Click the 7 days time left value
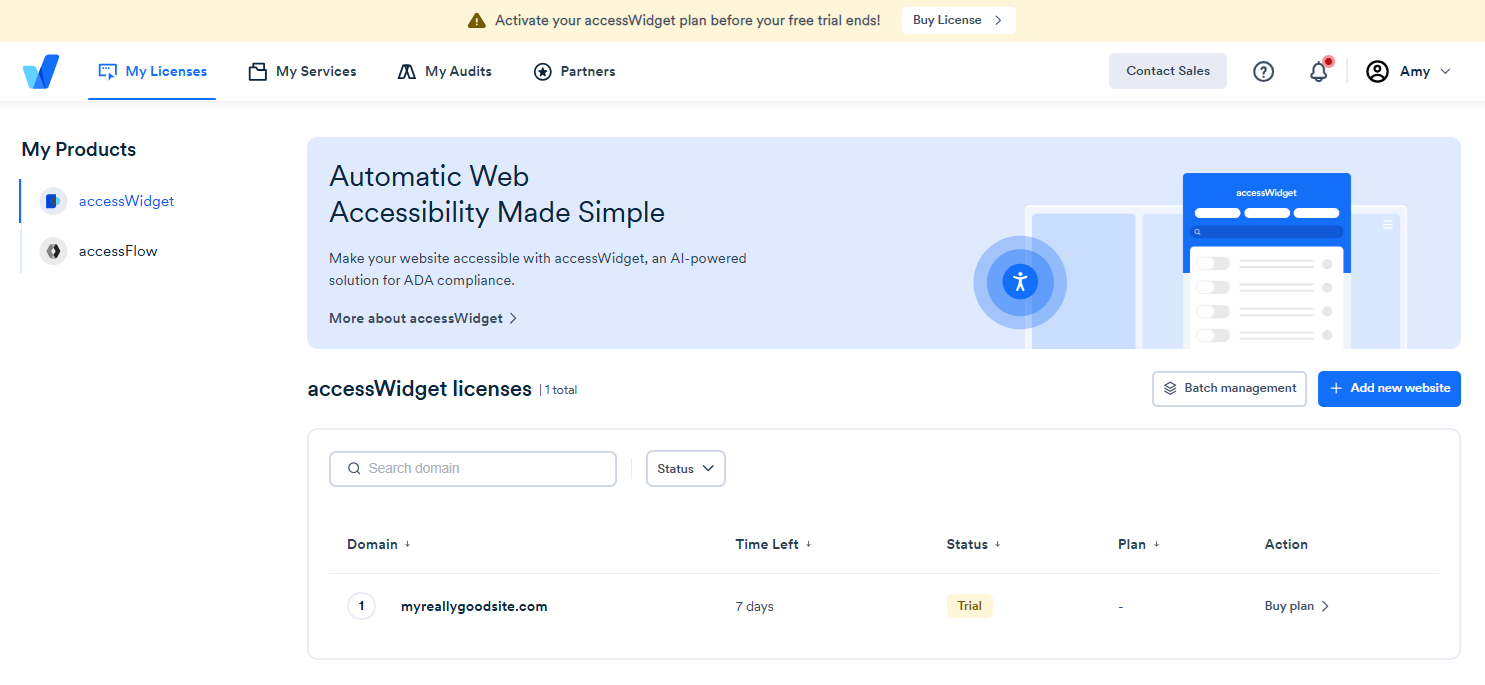This screenshot has height=685, width=1485. pos(754,606)
